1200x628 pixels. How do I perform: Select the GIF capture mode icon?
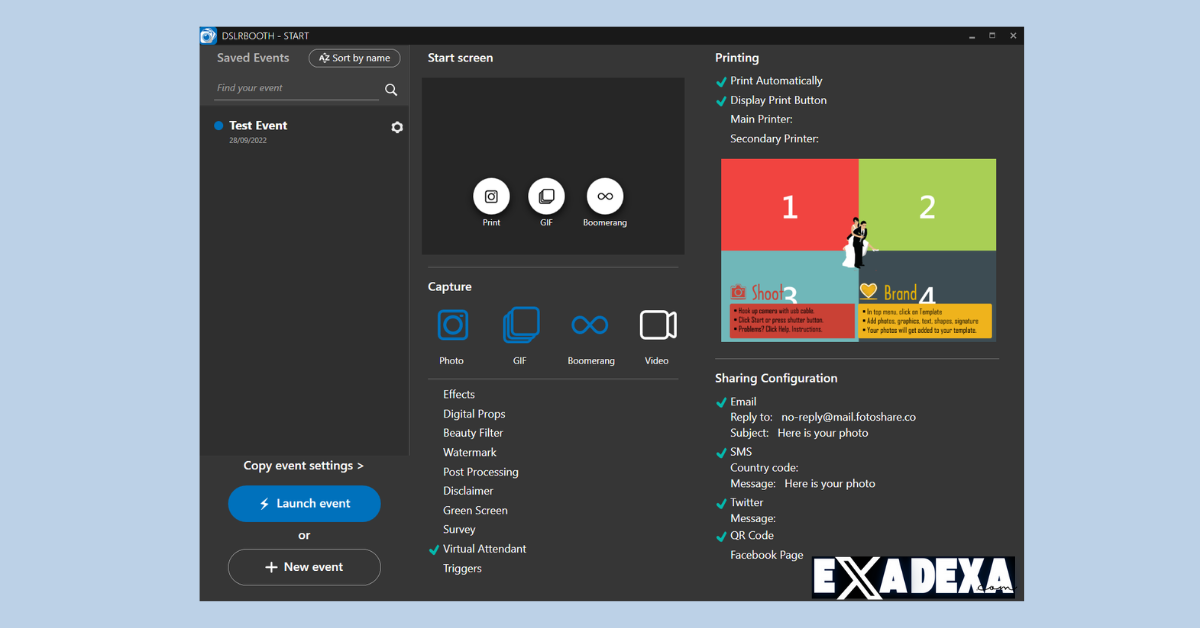(520, 325)
